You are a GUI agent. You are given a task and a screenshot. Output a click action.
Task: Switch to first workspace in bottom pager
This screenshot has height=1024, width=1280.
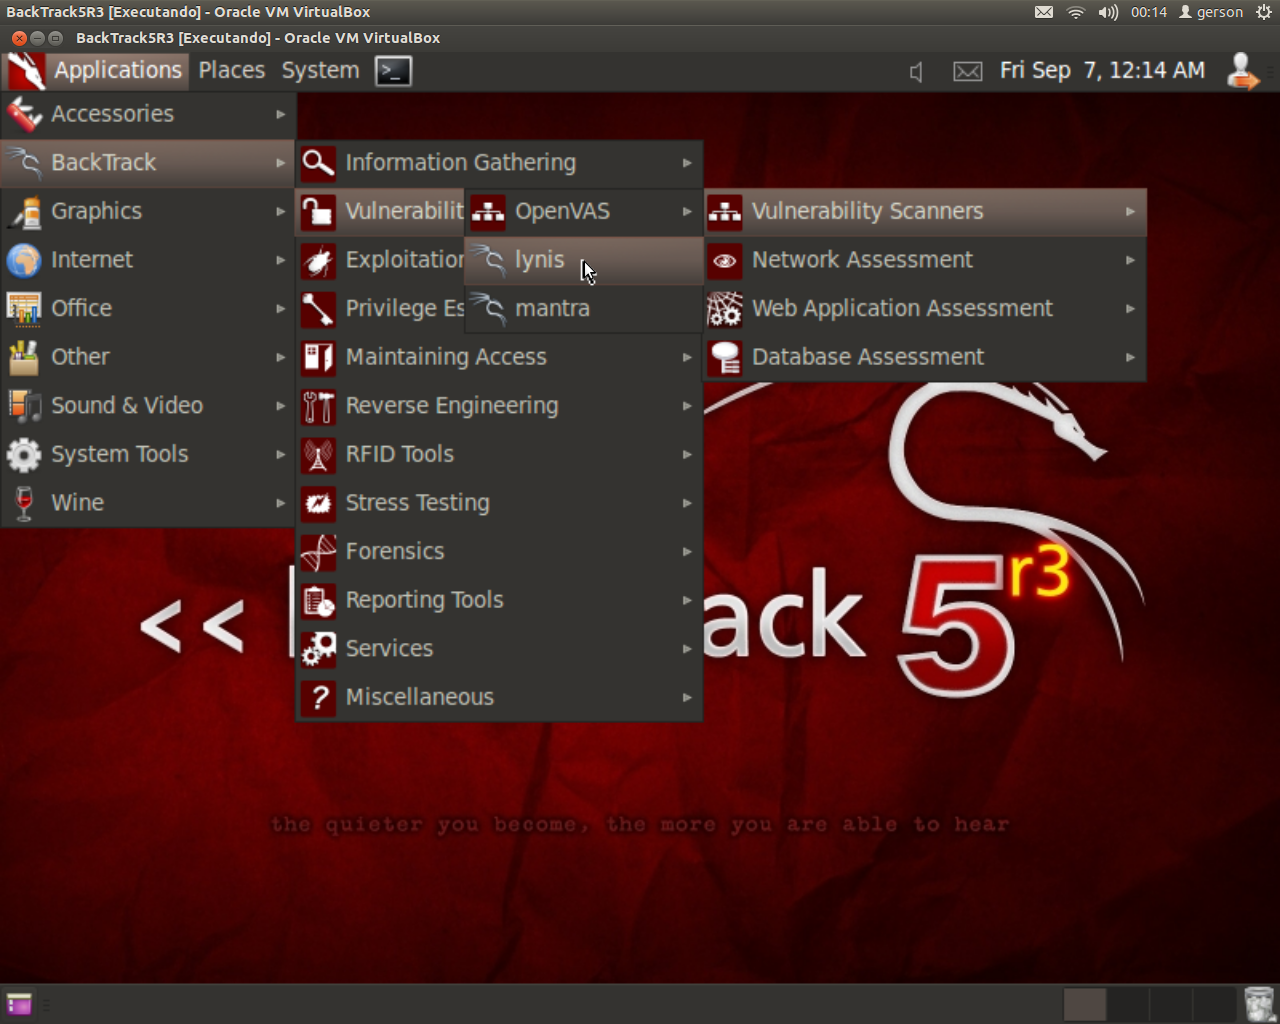tap(1084, 1004)
